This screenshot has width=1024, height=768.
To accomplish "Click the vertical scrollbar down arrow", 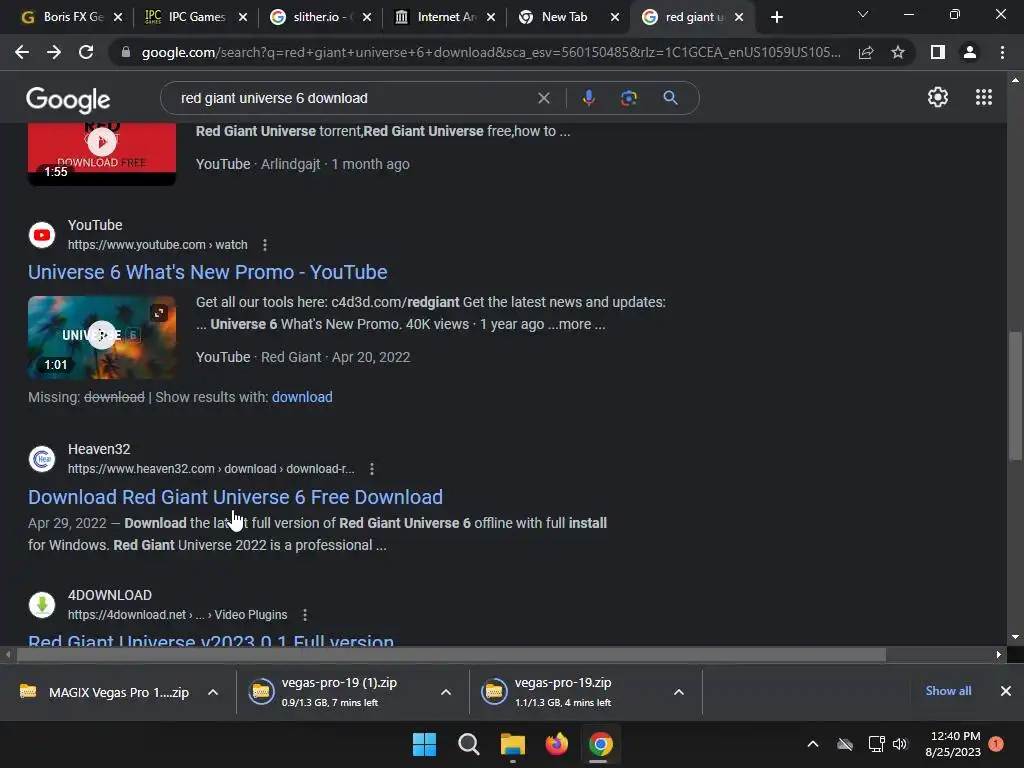I will 1015,637.
